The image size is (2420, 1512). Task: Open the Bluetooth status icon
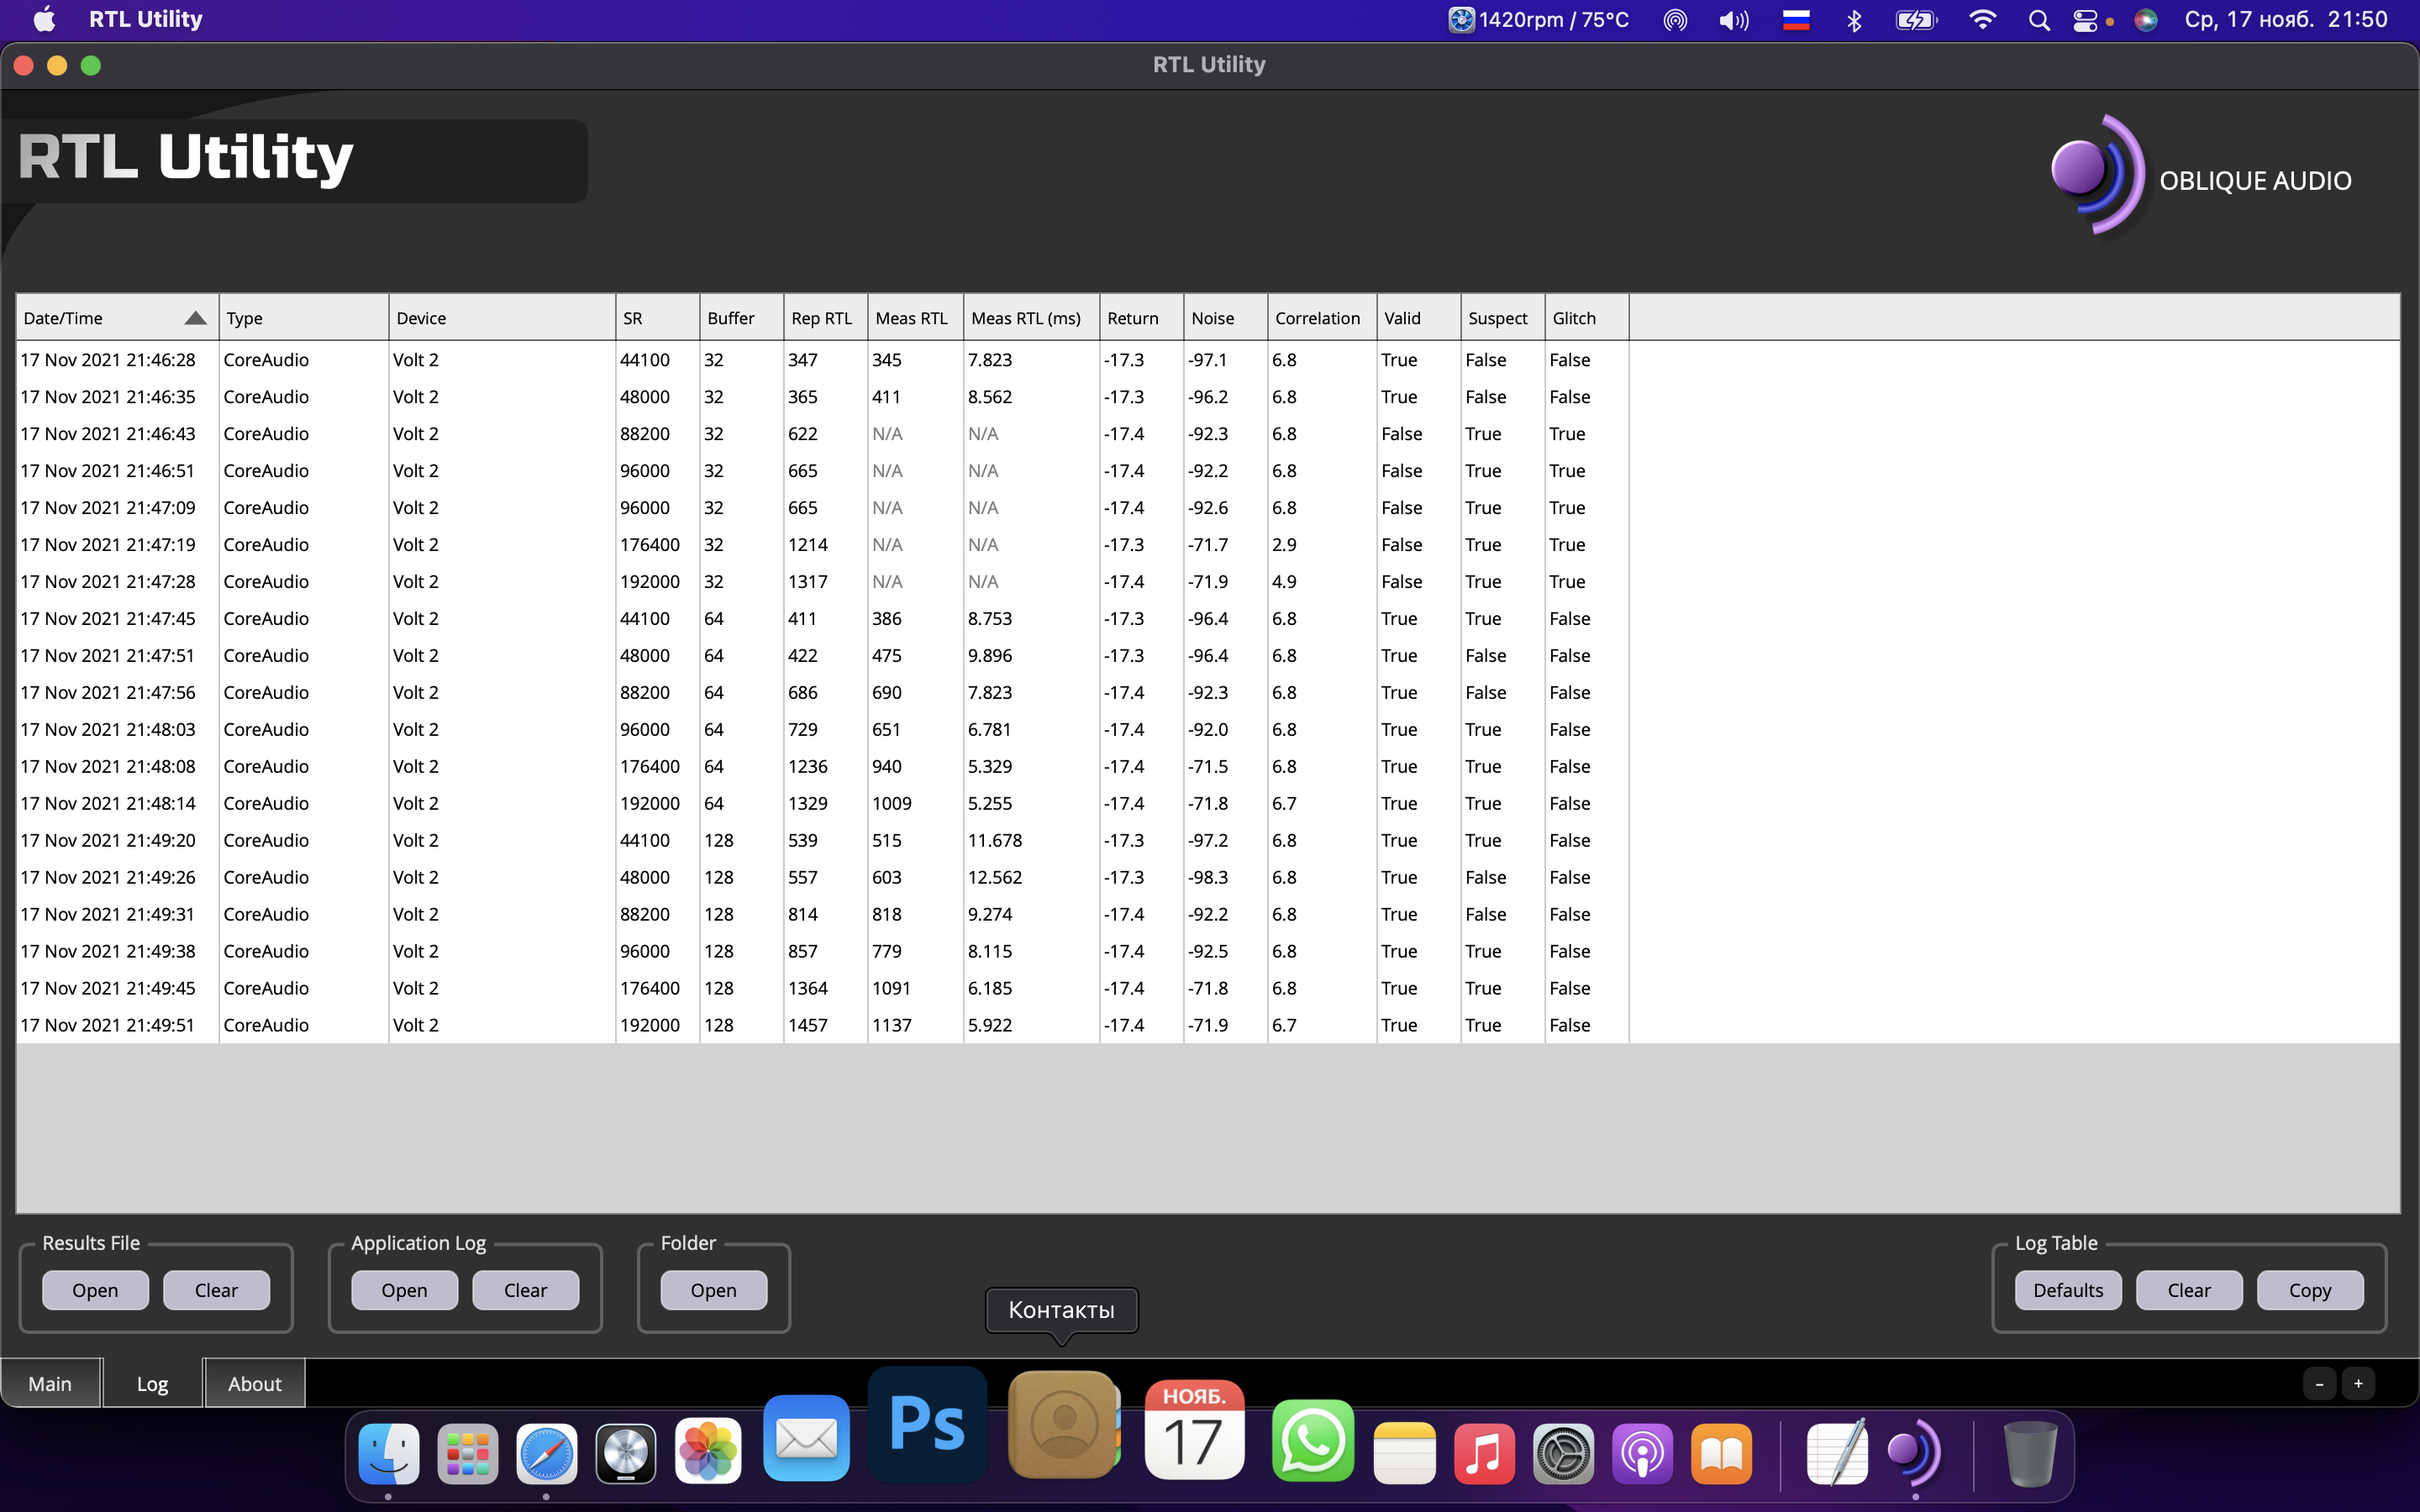(x=1854, y=20)
